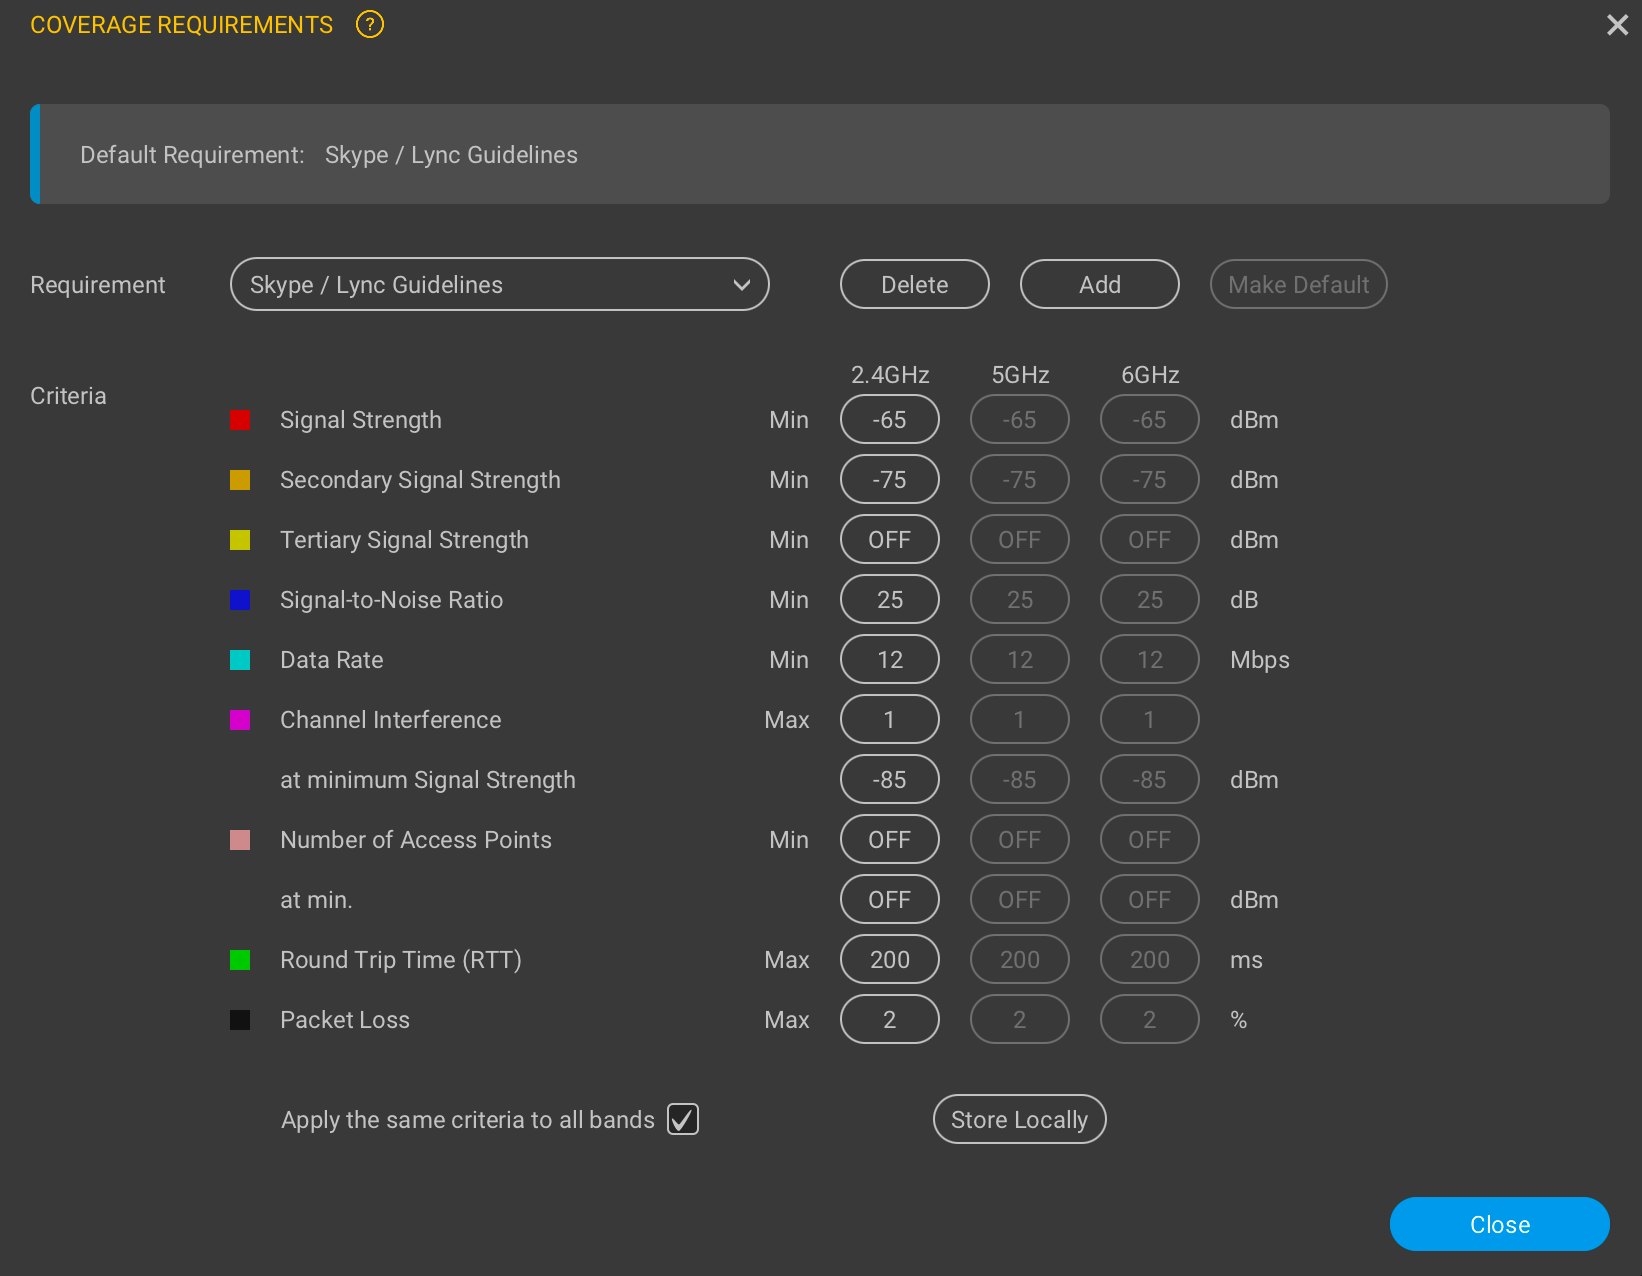Image resolution: width=1642 pixels, height=1276 pixels.
Task: Add a new requirement
Action: (x=1099, y=284)
